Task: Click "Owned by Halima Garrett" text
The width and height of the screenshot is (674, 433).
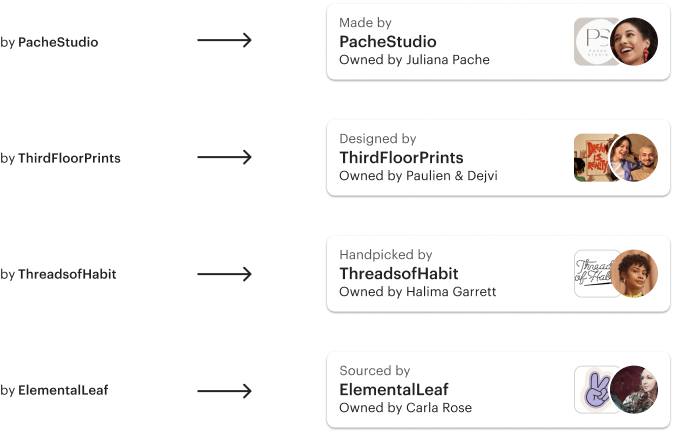Action: point(417,292)
